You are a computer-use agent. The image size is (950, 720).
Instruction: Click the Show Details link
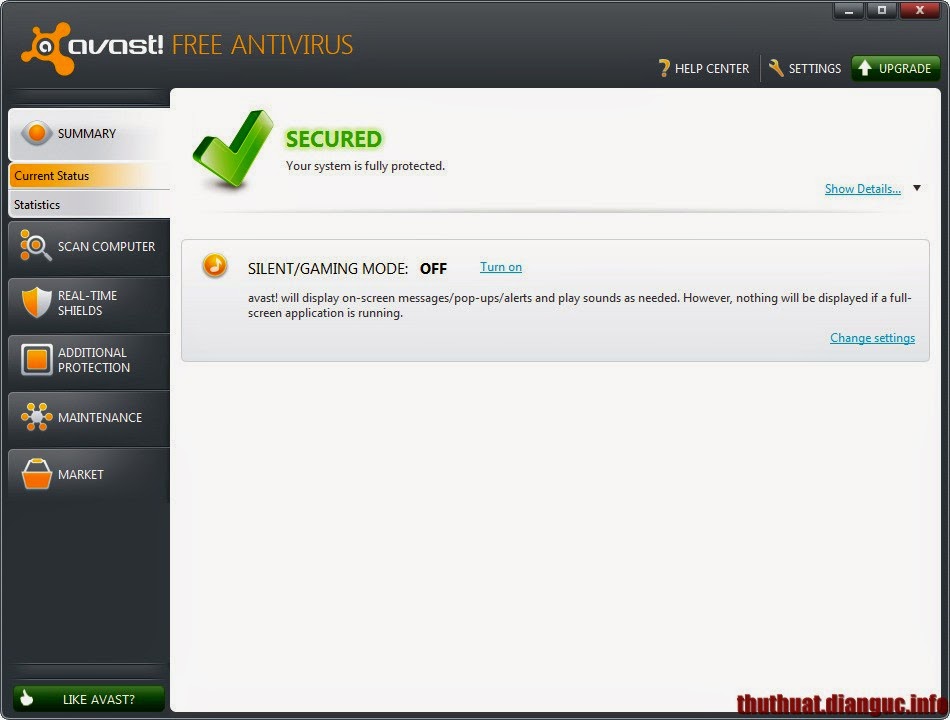863,188
